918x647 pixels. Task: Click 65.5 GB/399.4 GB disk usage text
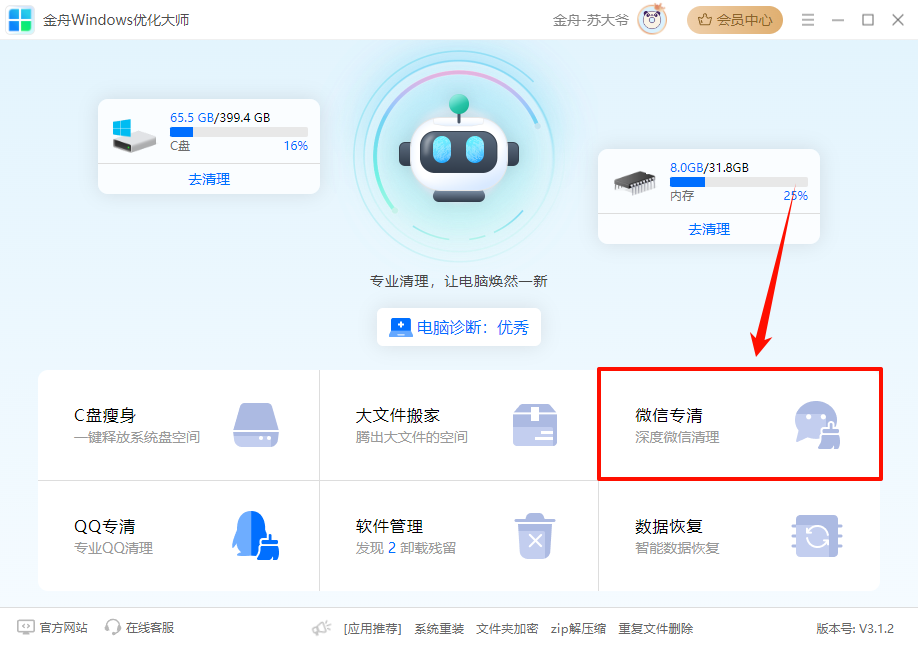pos(220,118)
